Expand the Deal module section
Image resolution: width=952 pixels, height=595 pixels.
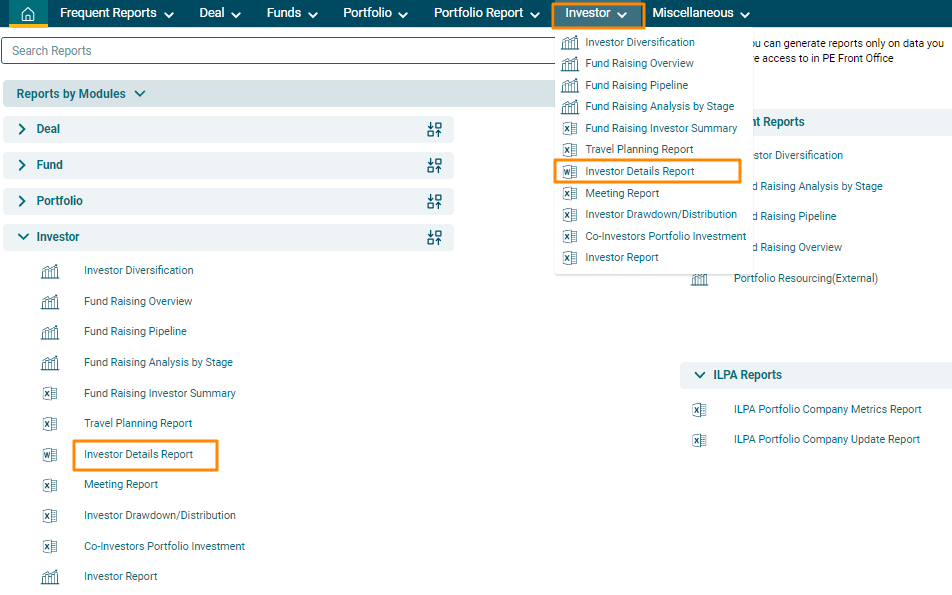23,130
